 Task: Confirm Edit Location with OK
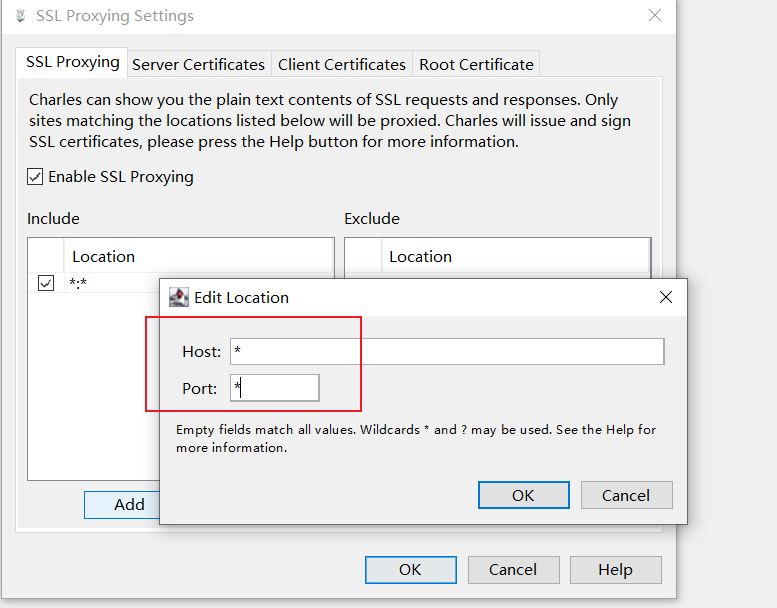tap(523, 495)
